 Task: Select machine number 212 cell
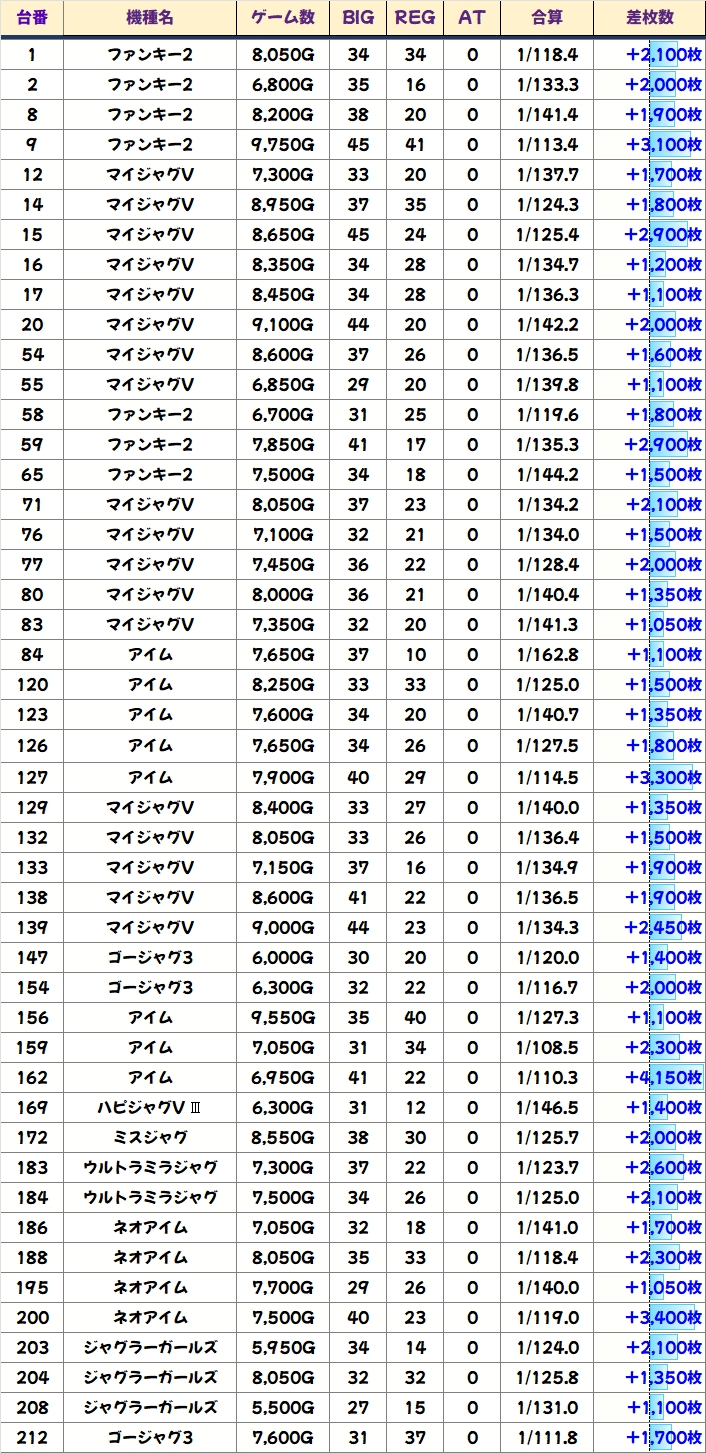[x=32, y=1438]
